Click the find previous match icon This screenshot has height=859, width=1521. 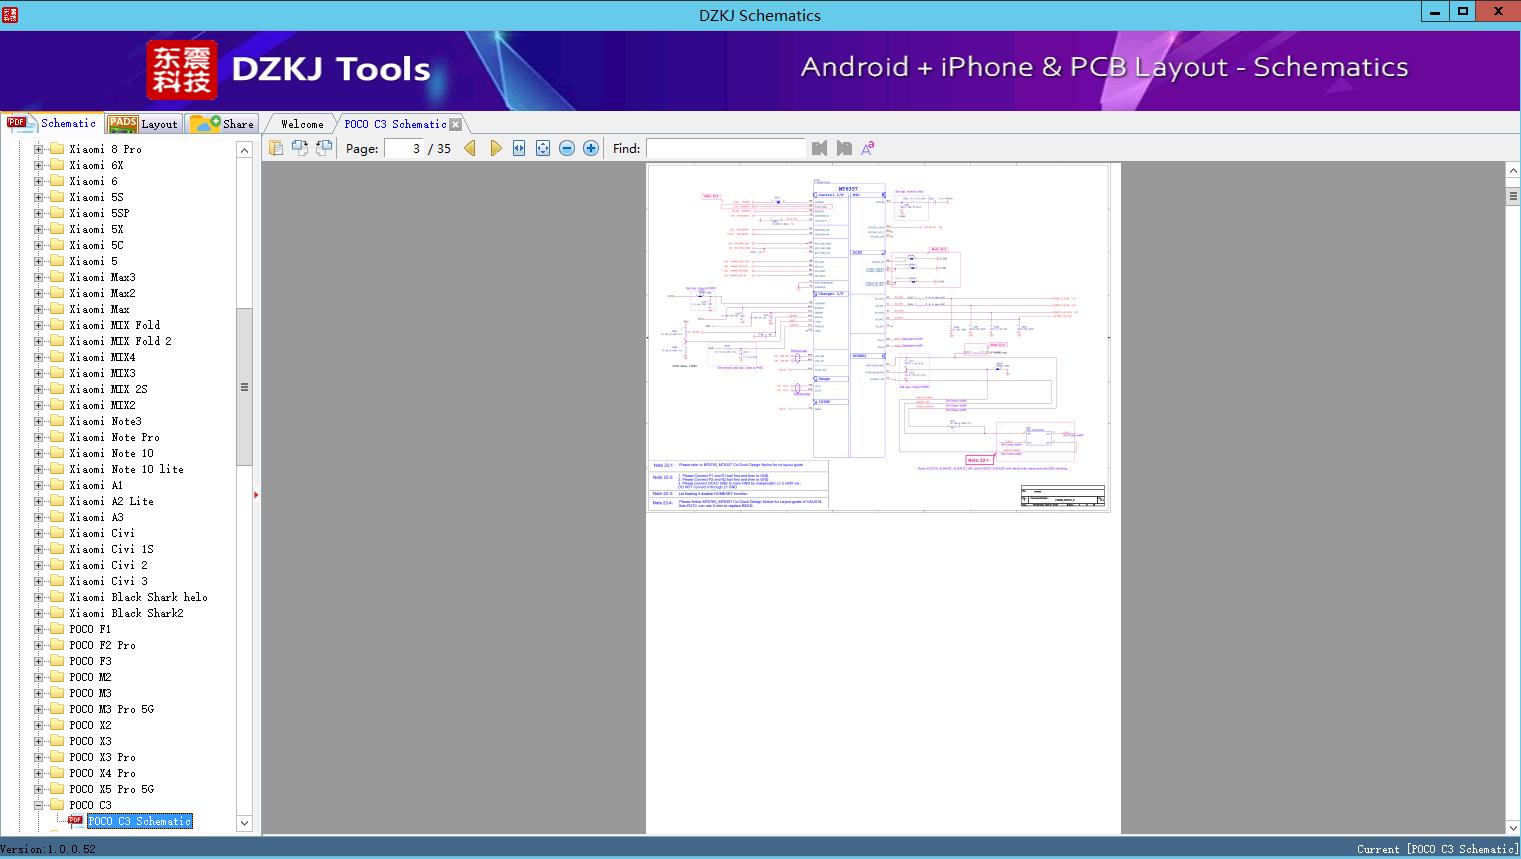(820, 148)
